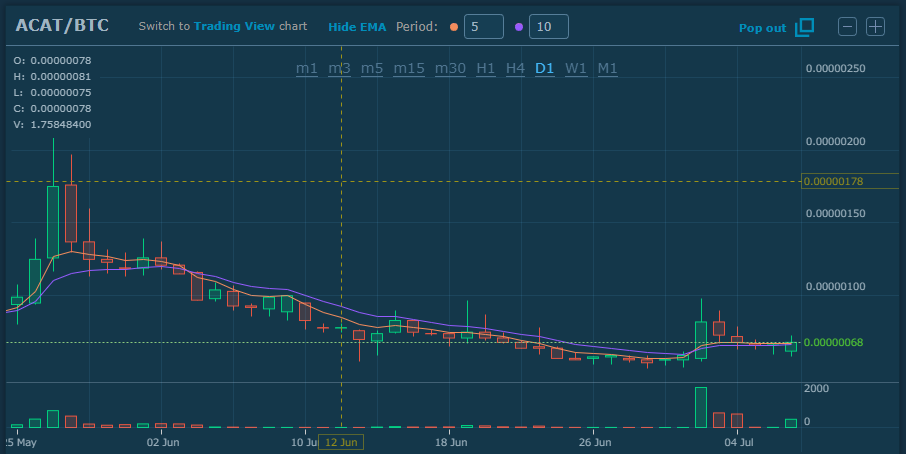
Task: Zoom in the chart with plus button
Action: (x=875, y=27)
